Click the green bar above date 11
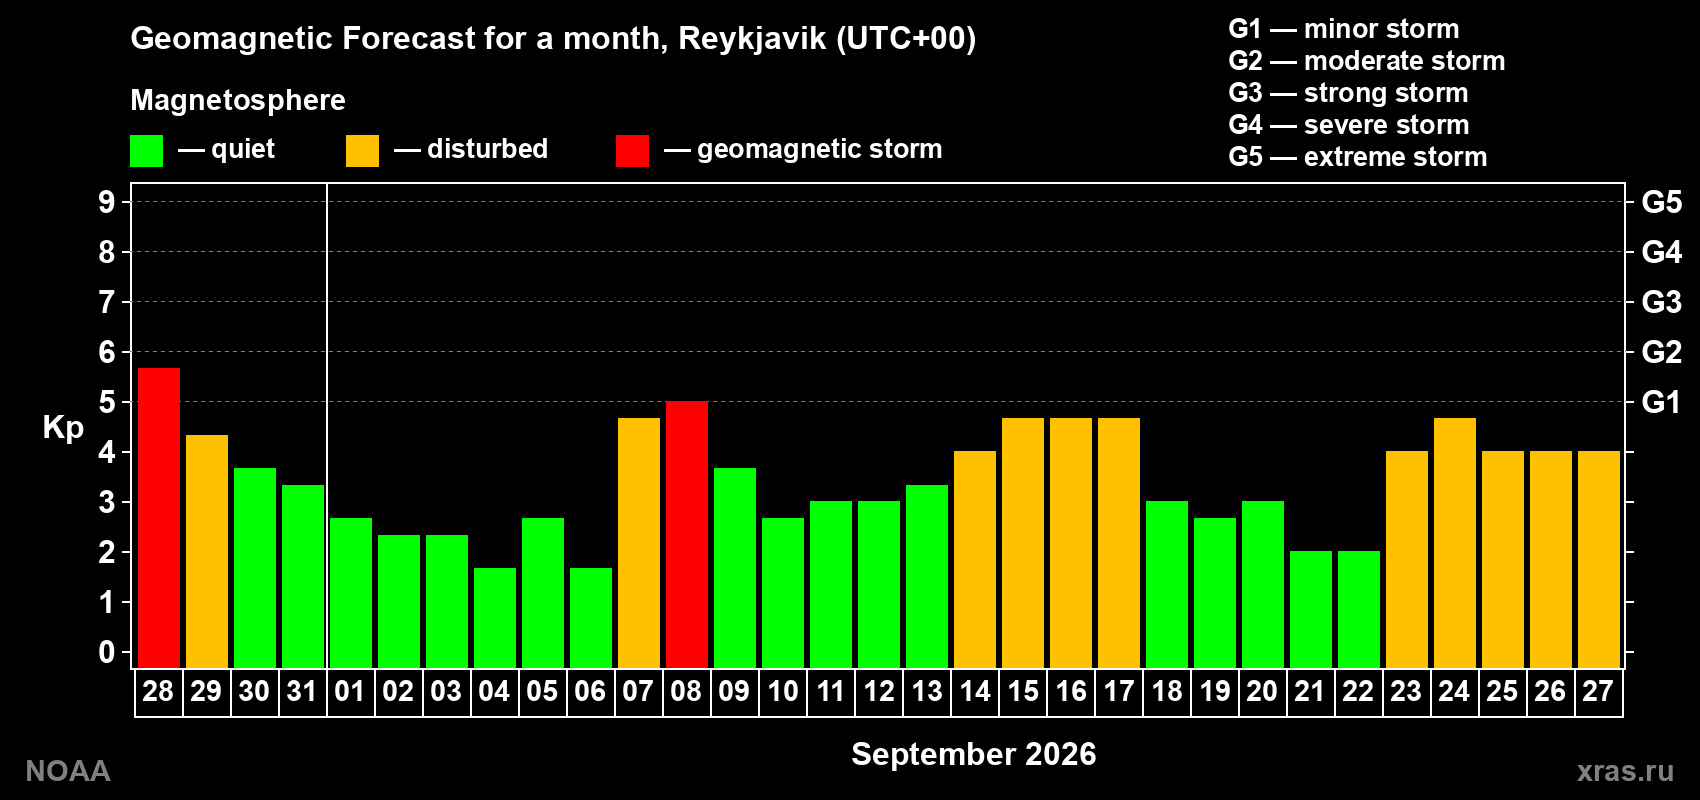This screenshot has width=1700, height=800. (x=831, y=585)
